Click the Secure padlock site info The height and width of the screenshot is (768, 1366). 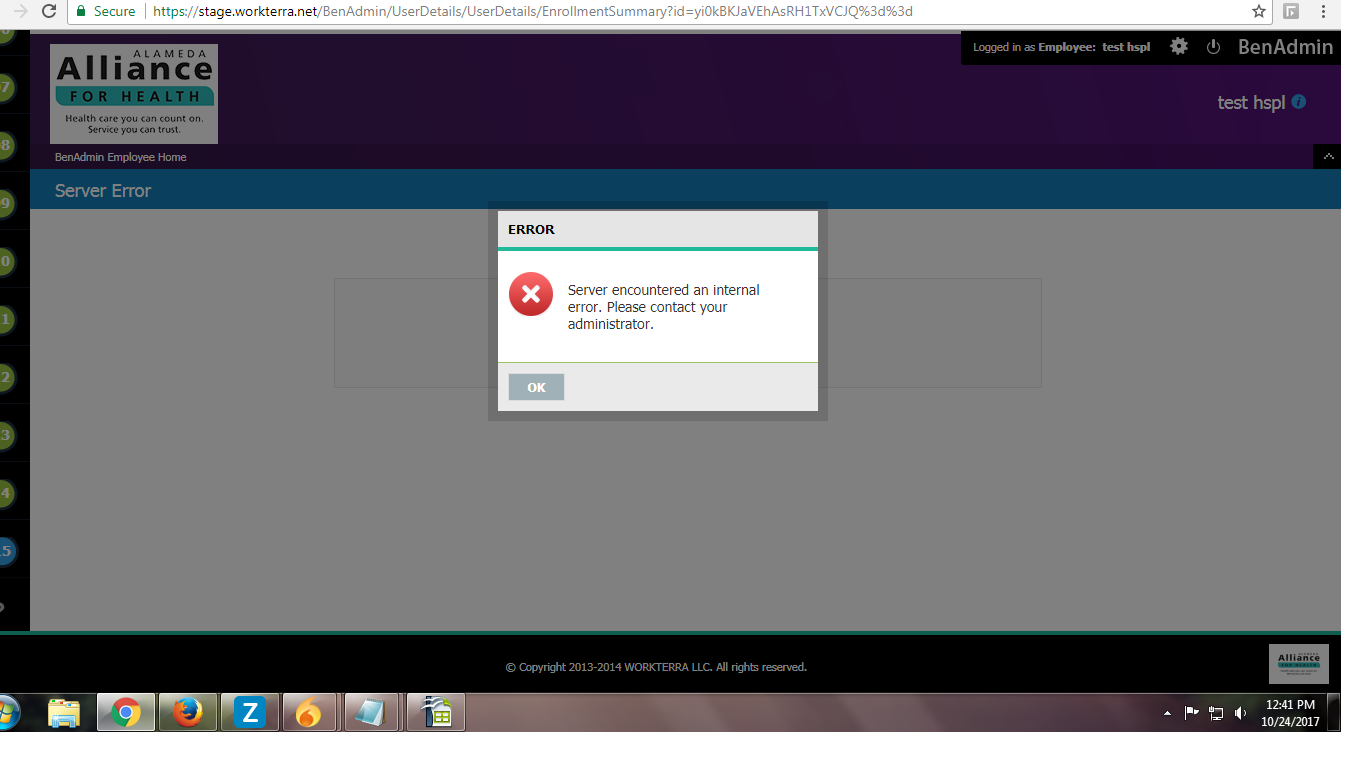point(105,11)
